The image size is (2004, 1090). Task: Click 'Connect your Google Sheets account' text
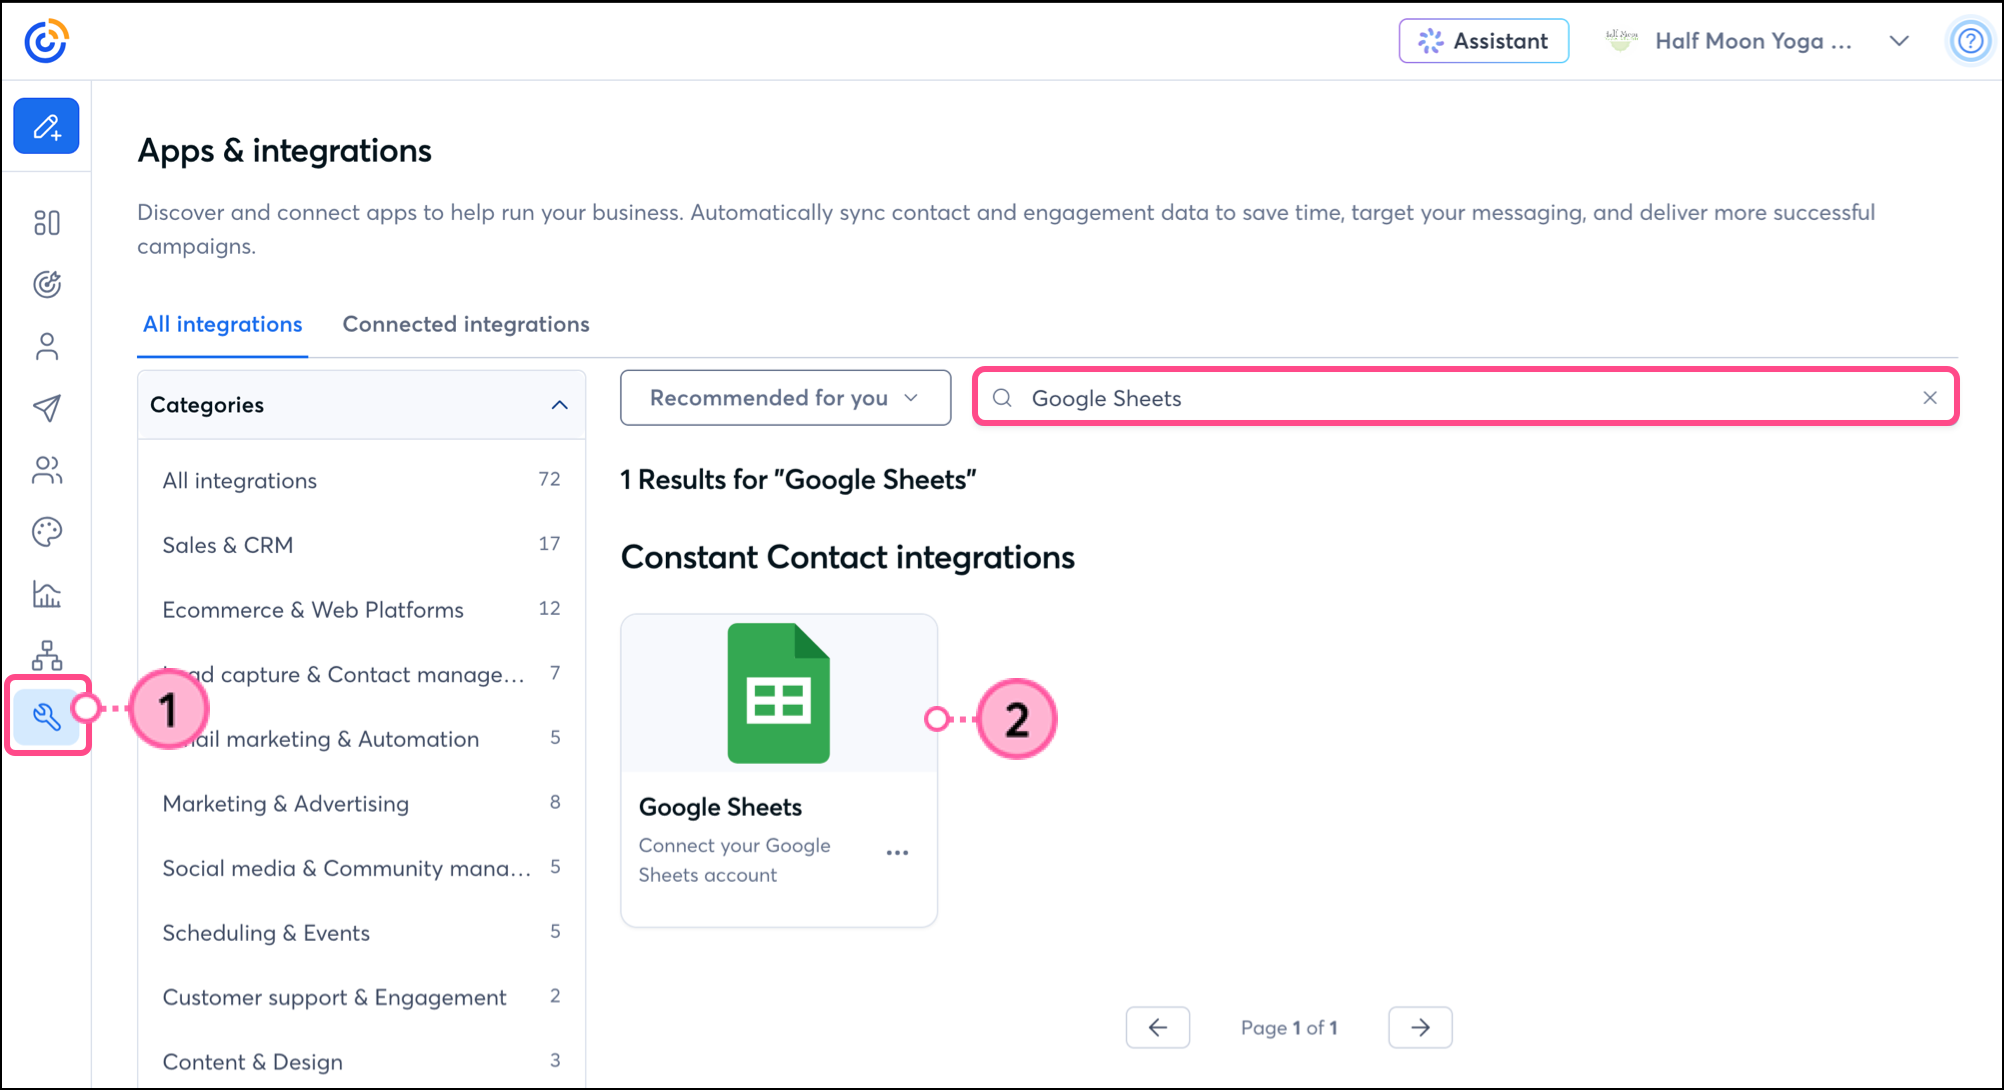pyautogui.click(x=734, y=860)
